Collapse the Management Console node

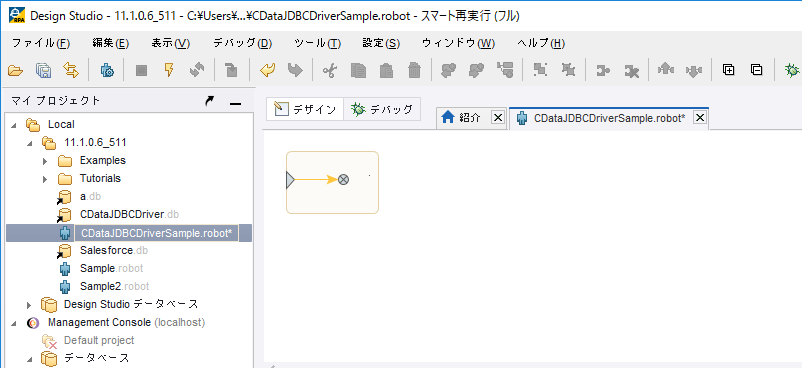(x=13, y=323)
